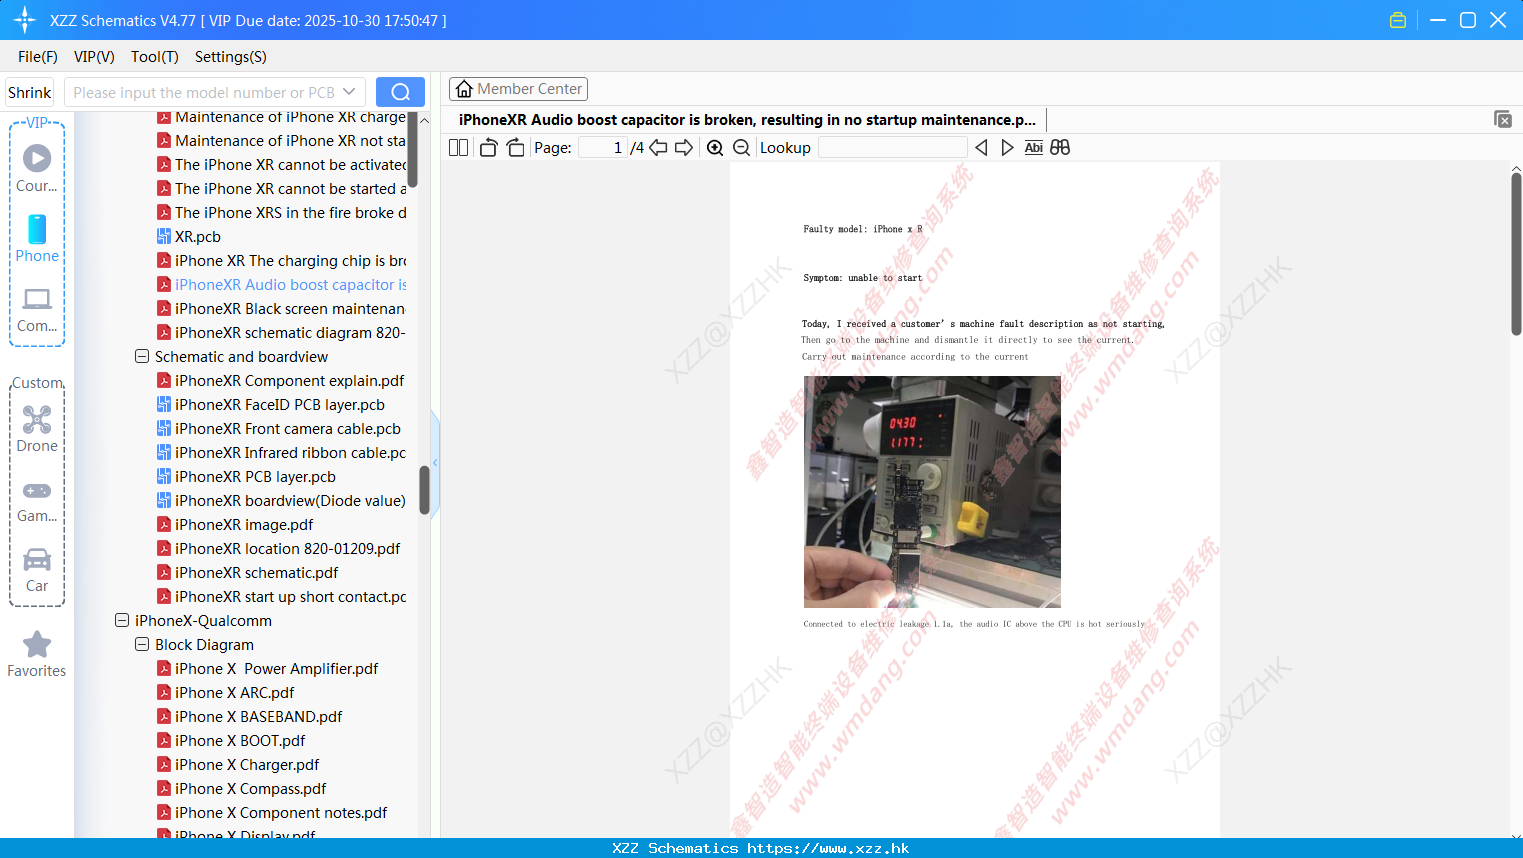Screen dimensions: 1523x858
Task: Select the iPhoneXR Audio boost capacitor document tab
Action: (747, 119)
